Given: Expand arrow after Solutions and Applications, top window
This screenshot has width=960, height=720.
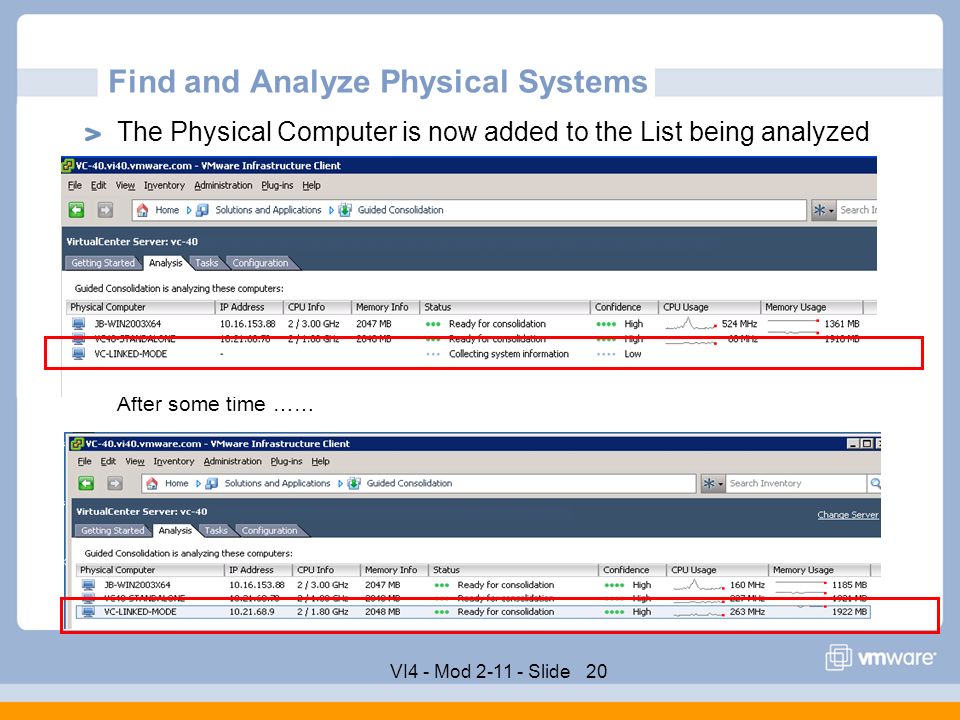Looking at the screenshot, I should click(331, 210).
